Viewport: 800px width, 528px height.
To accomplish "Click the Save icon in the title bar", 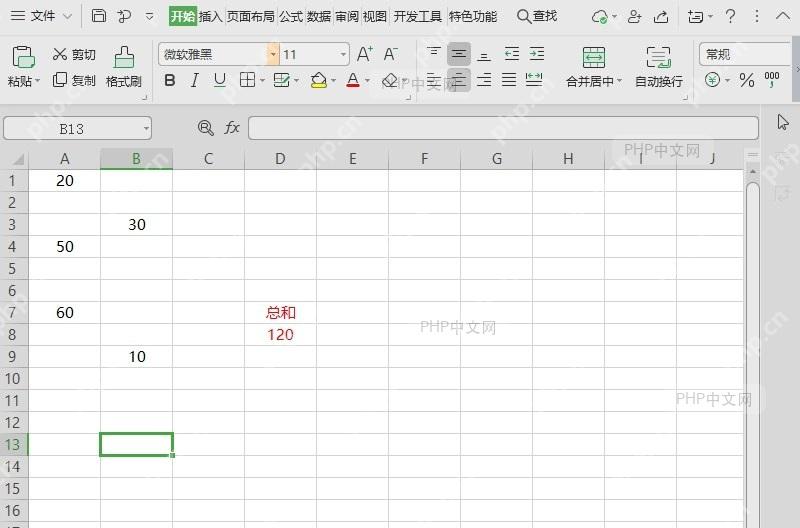I will 98,16.
